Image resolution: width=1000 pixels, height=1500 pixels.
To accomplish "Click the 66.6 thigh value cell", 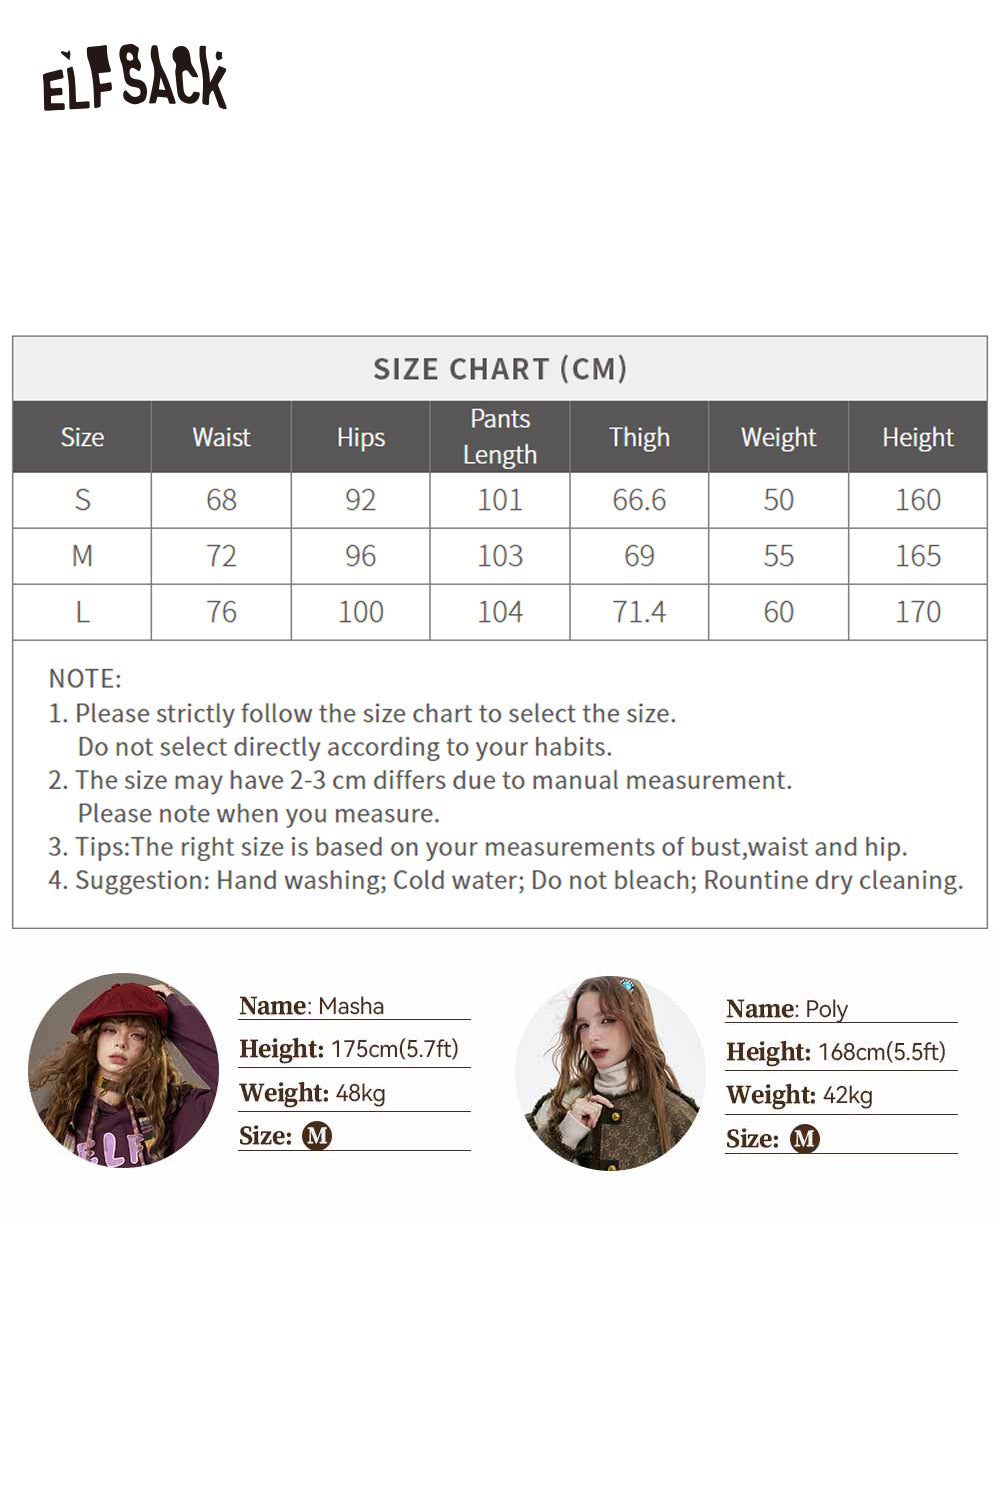I will 639,500.
